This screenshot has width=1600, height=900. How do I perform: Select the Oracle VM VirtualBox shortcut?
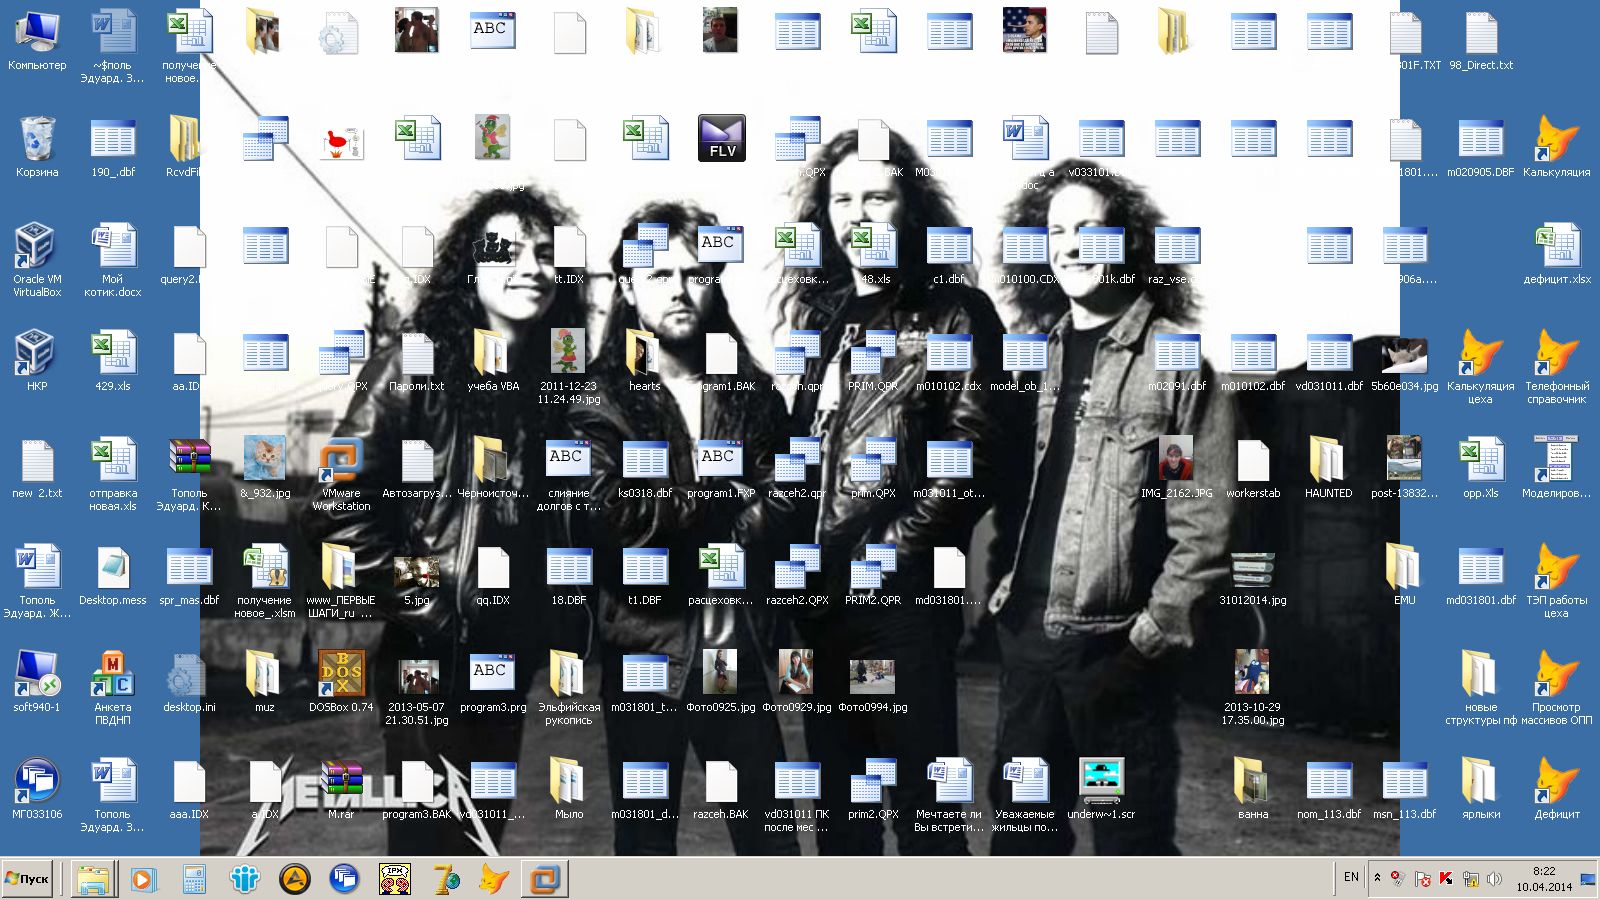(37, 260)
